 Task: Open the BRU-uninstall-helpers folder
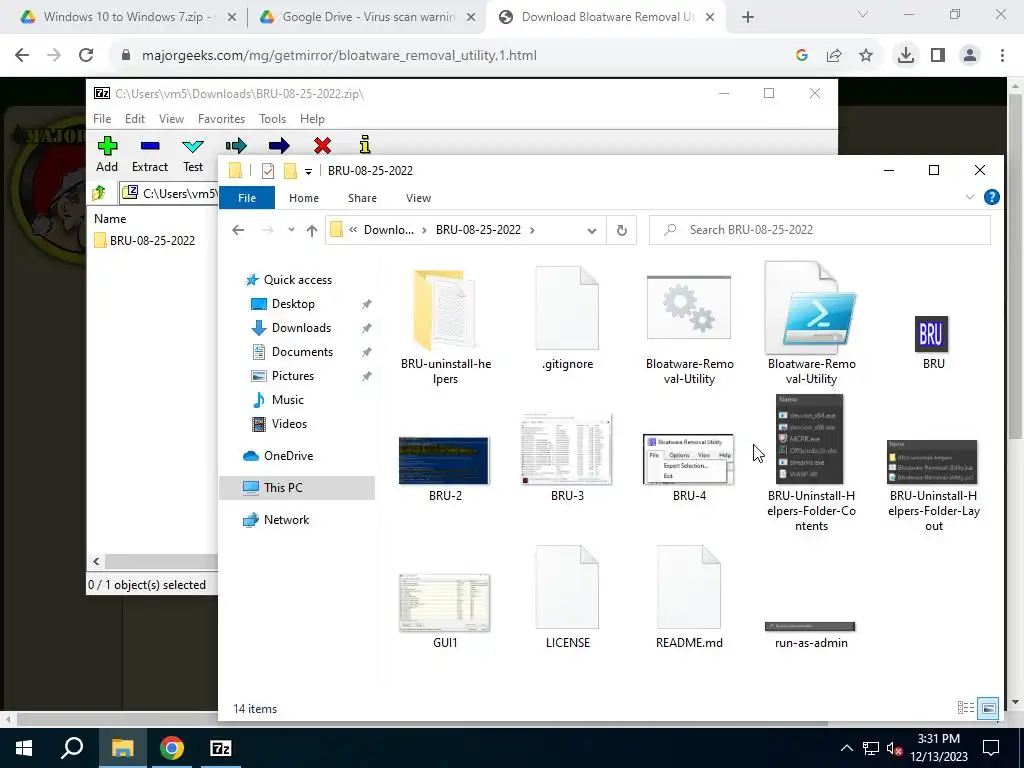tap(445, 327)
